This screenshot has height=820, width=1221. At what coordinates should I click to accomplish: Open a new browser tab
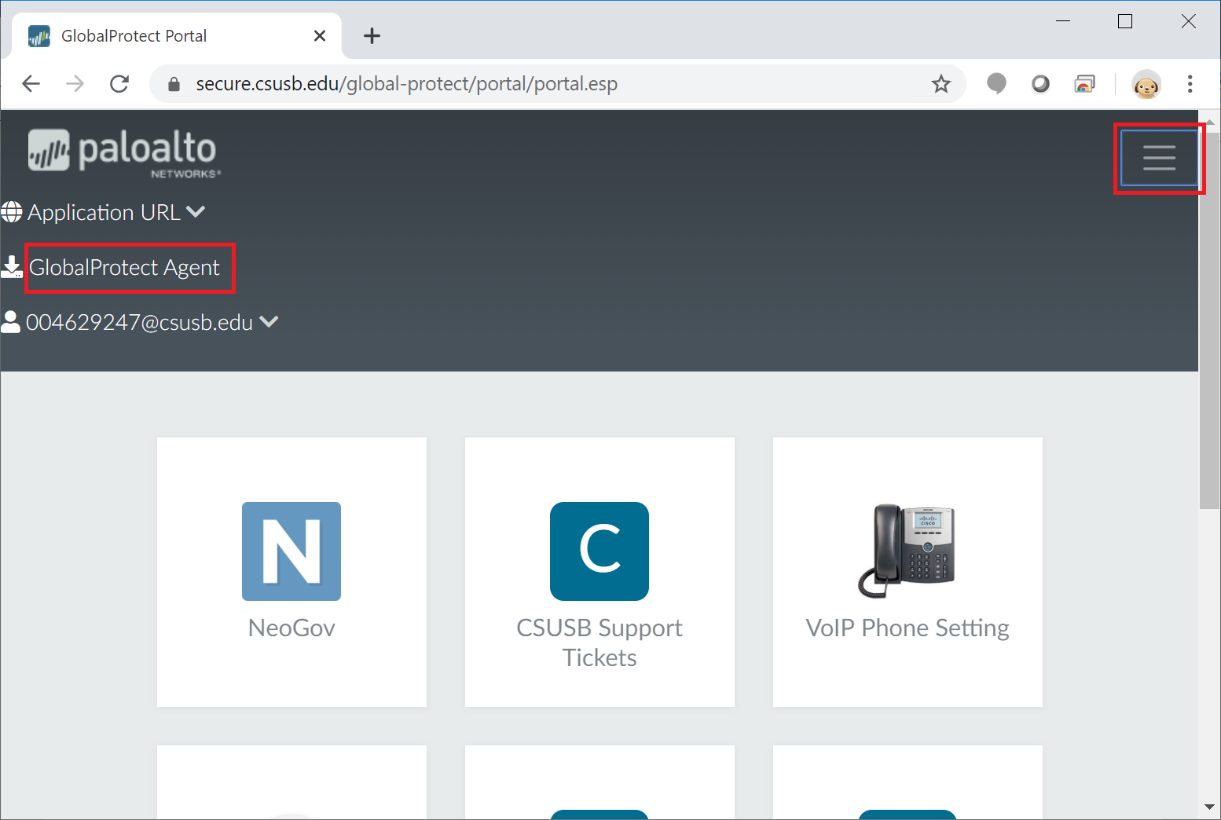pos(372,35)
